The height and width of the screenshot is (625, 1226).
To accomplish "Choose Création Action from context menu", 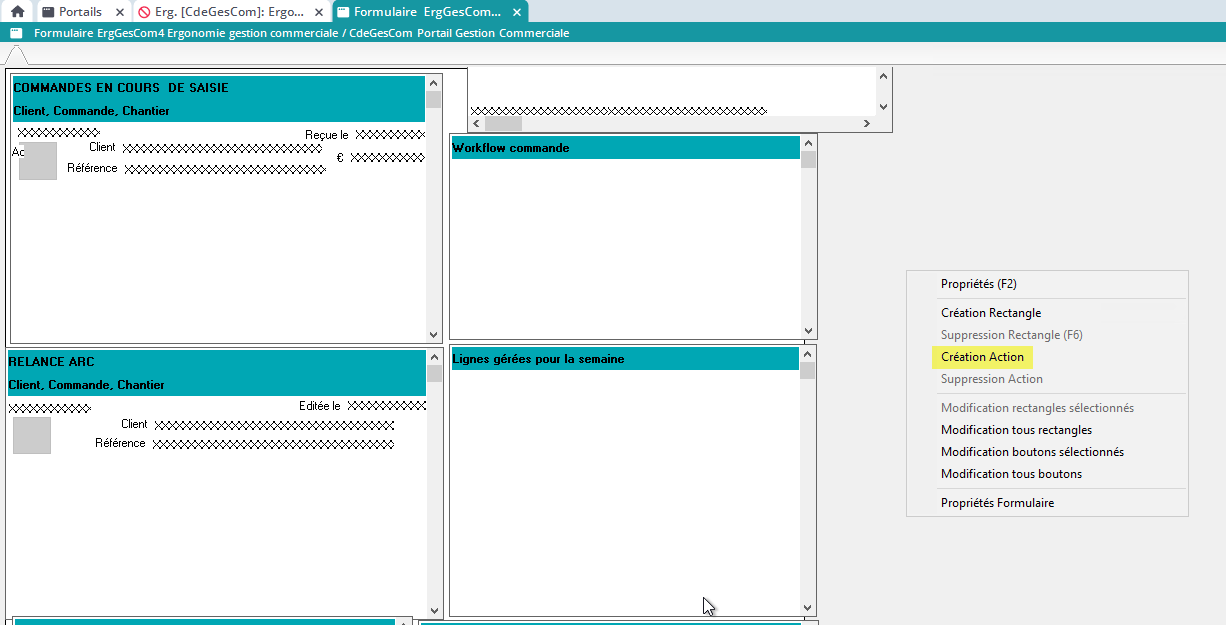I will click(982, 357).
